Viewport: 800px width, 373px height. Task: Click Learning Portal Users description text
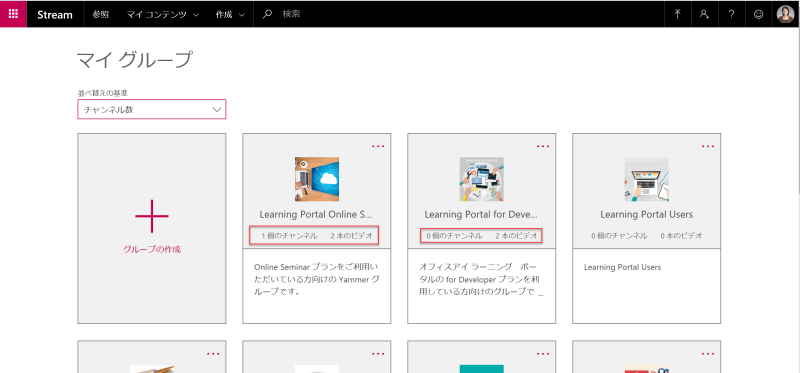click(622, 267)
